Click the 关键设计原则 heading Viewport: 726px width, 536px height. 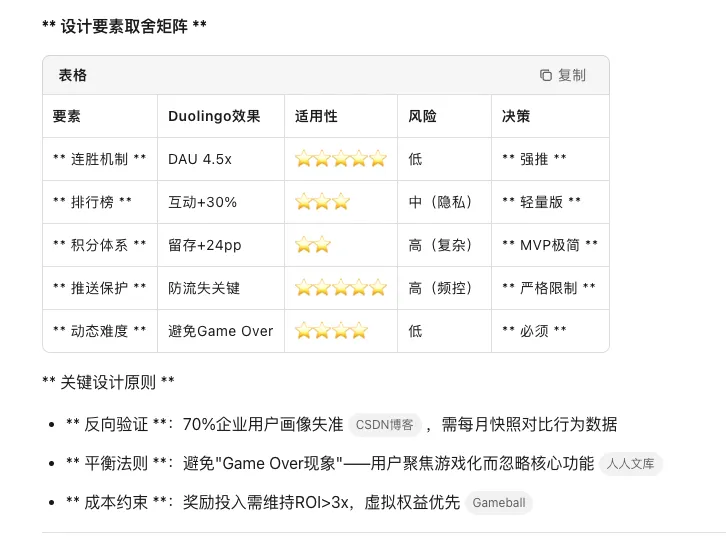(108, 382)
